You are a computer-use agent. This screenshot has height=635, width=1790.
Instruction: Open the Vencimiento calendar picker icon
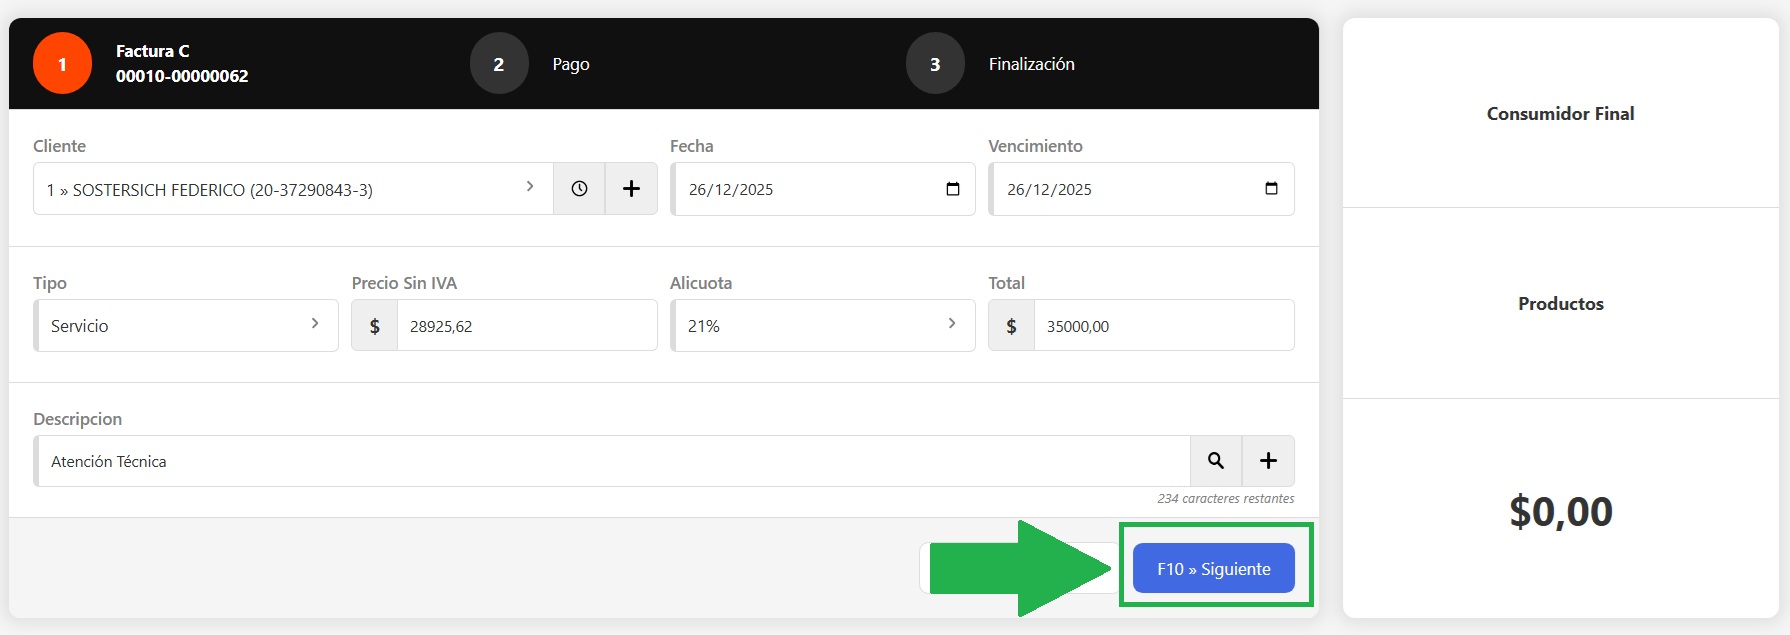(x=1271, y=189)
